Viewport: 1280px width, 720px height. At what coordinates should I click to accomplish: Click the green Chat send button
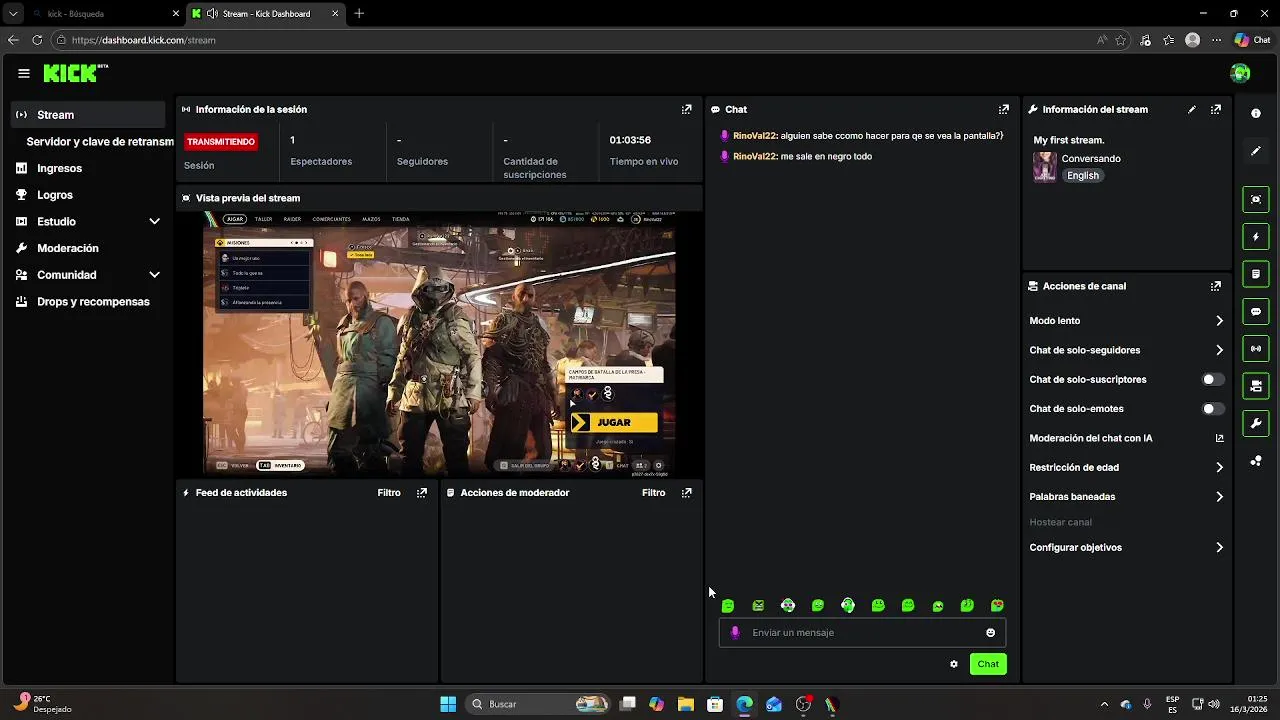tap(988, 664)
